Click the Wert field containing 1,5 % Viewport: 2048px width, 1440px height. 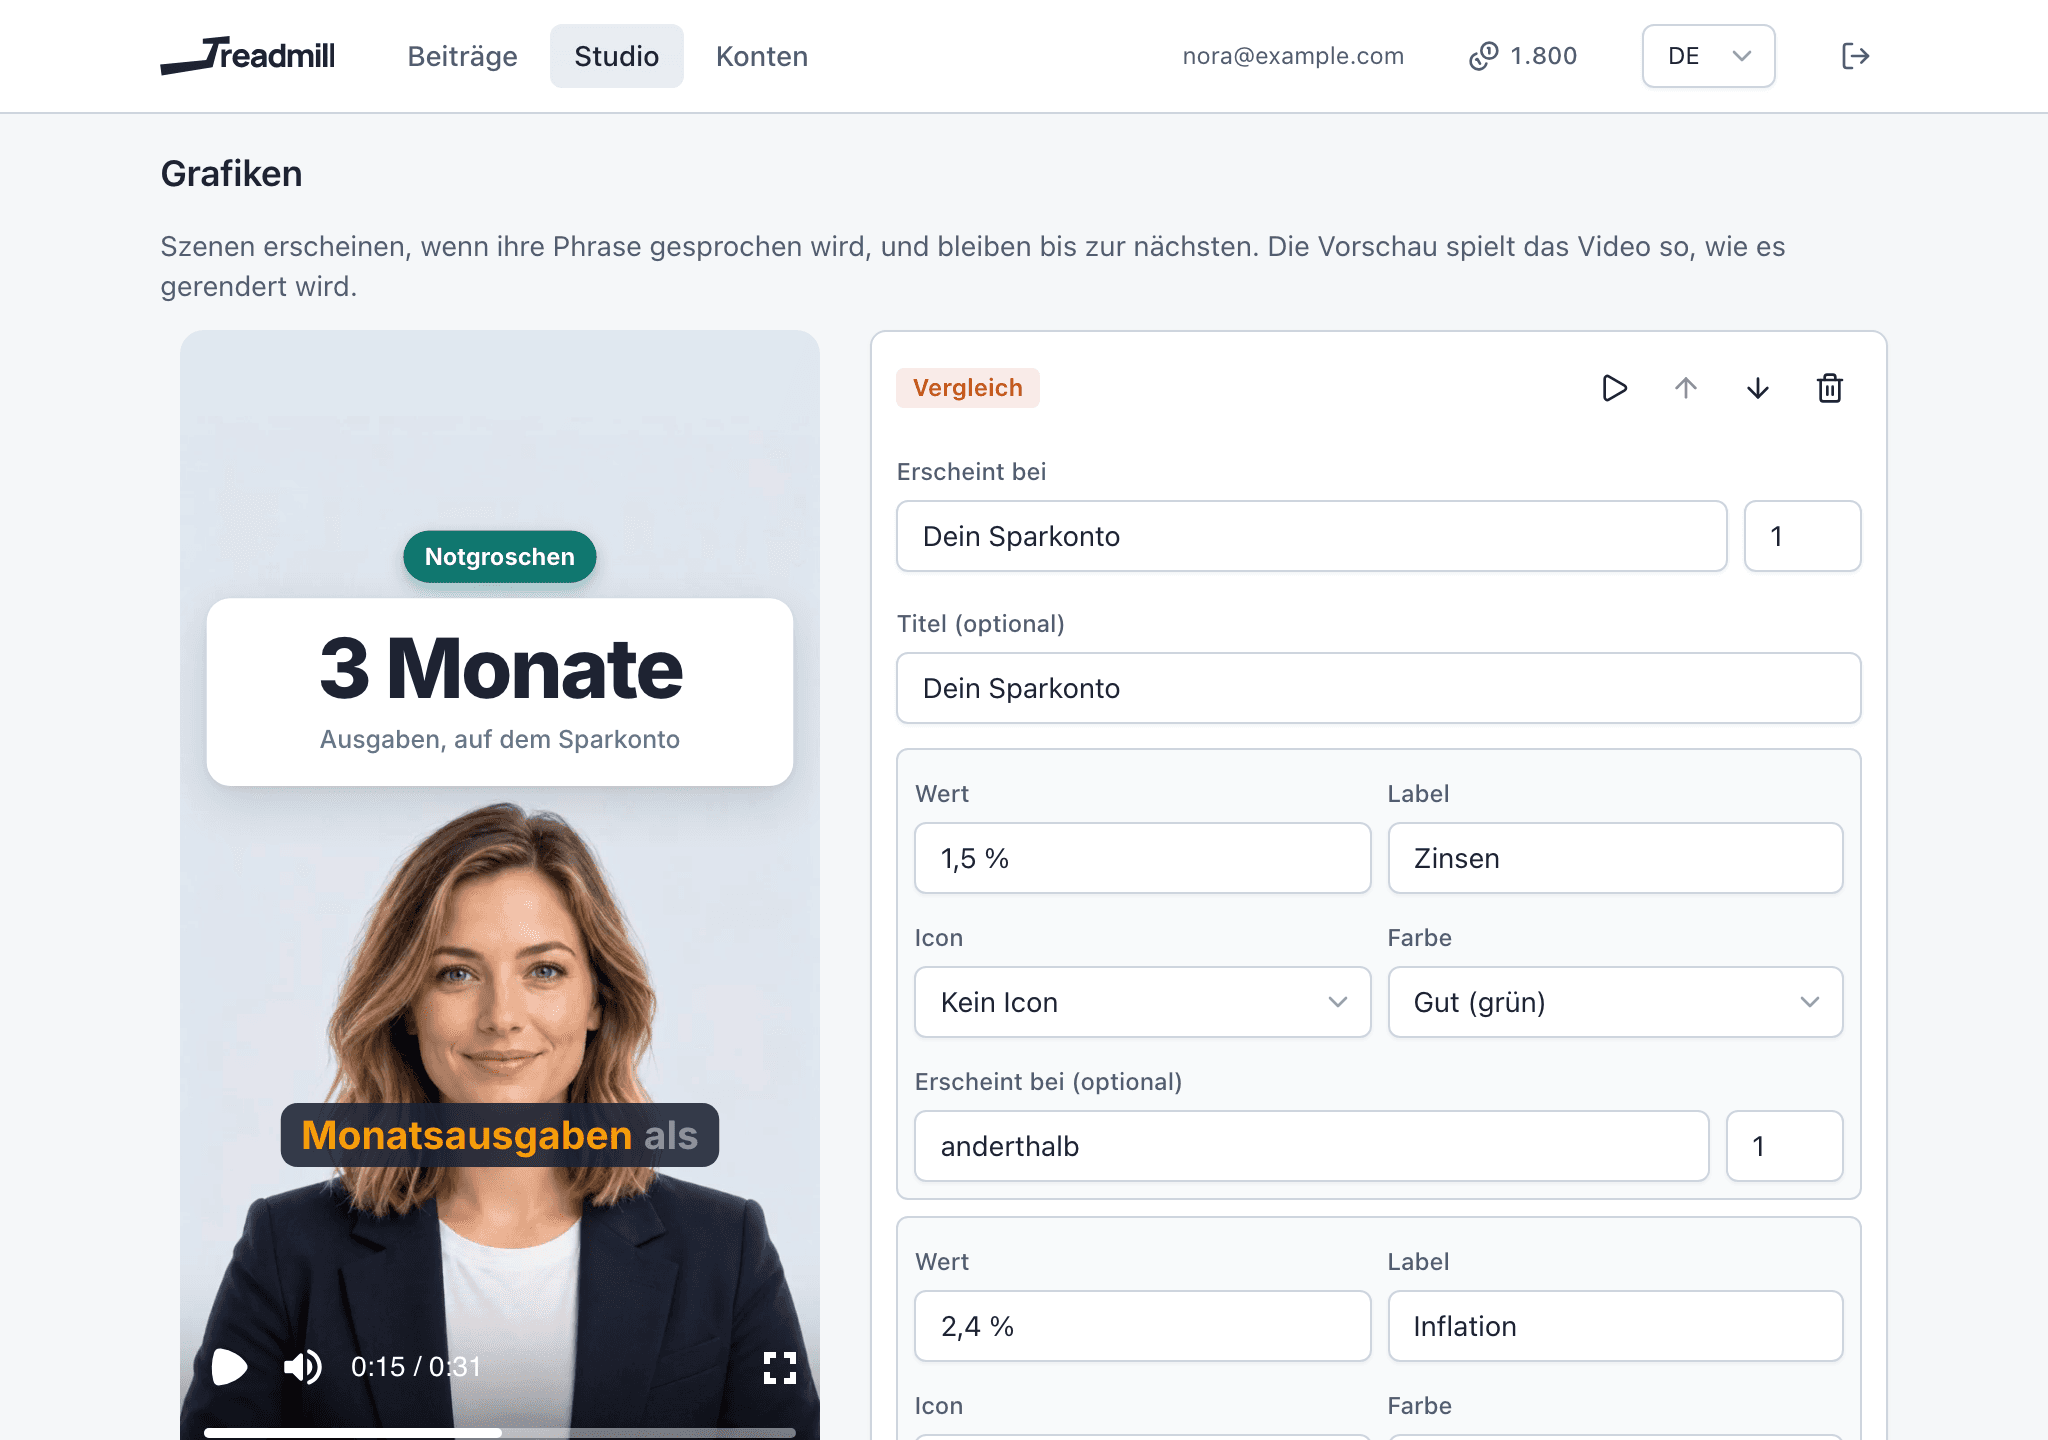click(1142, 858)
